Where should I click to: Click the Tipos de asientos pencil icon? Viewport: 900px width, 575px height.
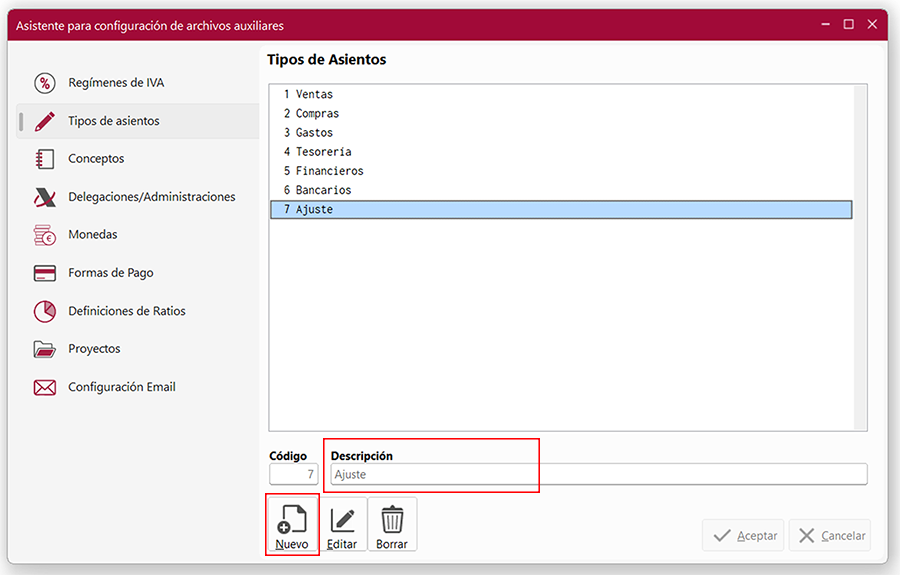[x=45, y=121]
